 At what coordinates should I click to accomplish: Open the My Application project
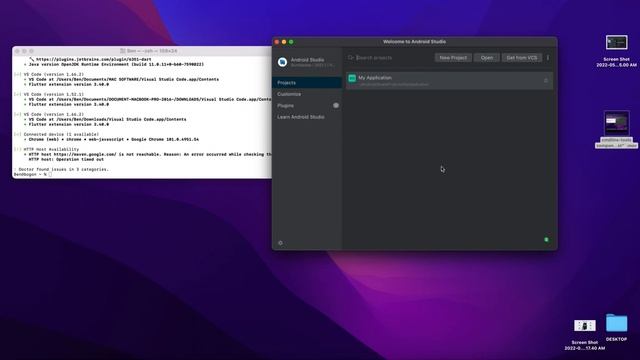(x=449, y=81)
